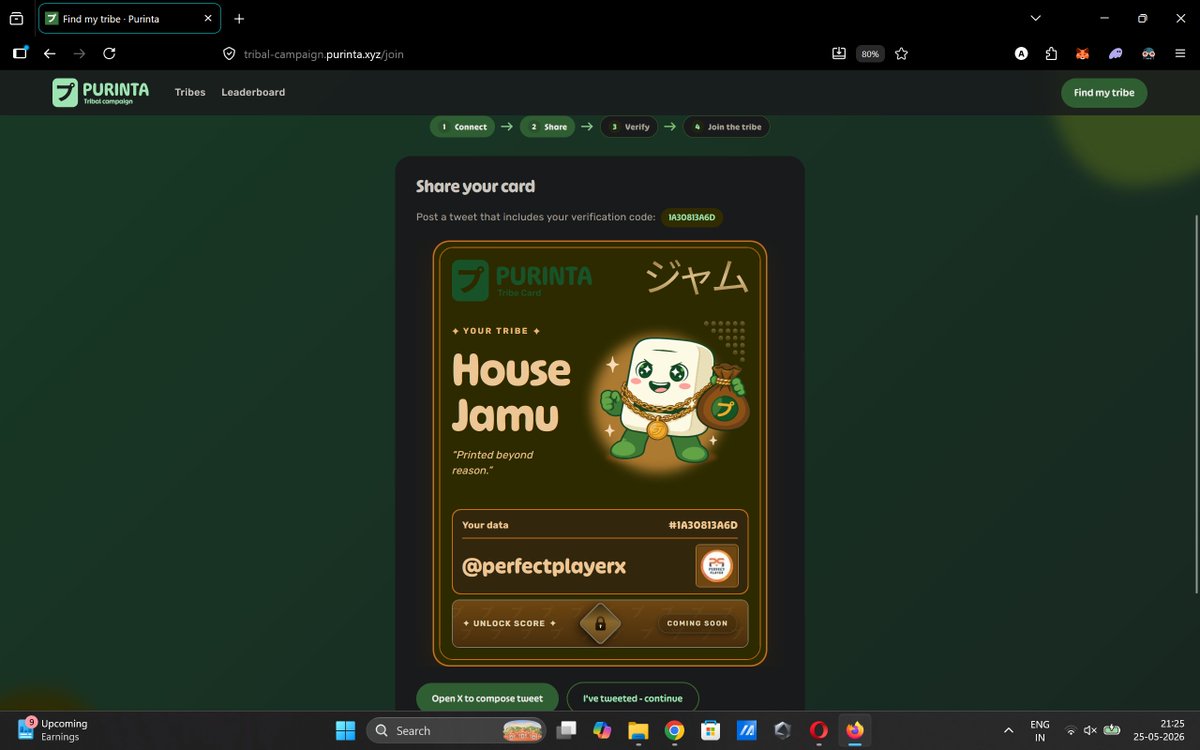Click the profile avatar on the card
The width and height of the screenshot is (1200, 750).
pos(717,566)
